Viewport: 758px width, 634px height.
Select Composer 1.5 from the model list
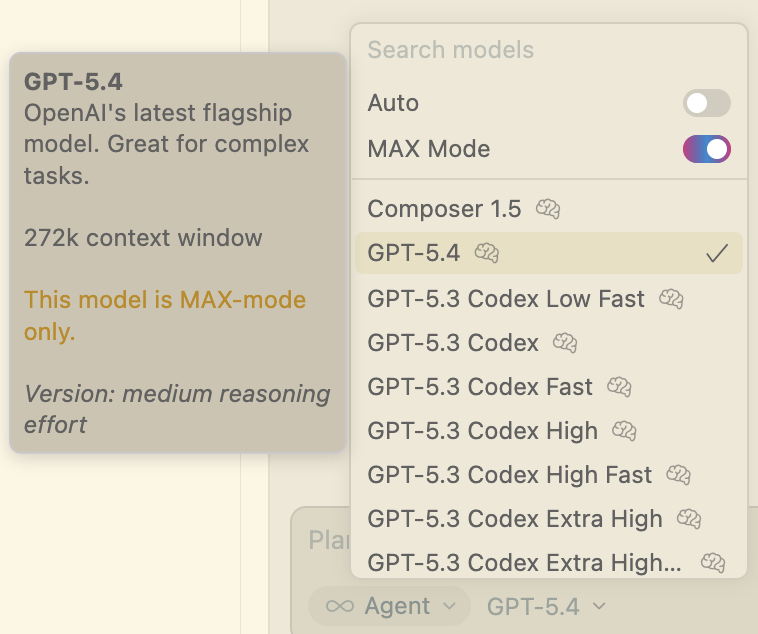(444, 209)
